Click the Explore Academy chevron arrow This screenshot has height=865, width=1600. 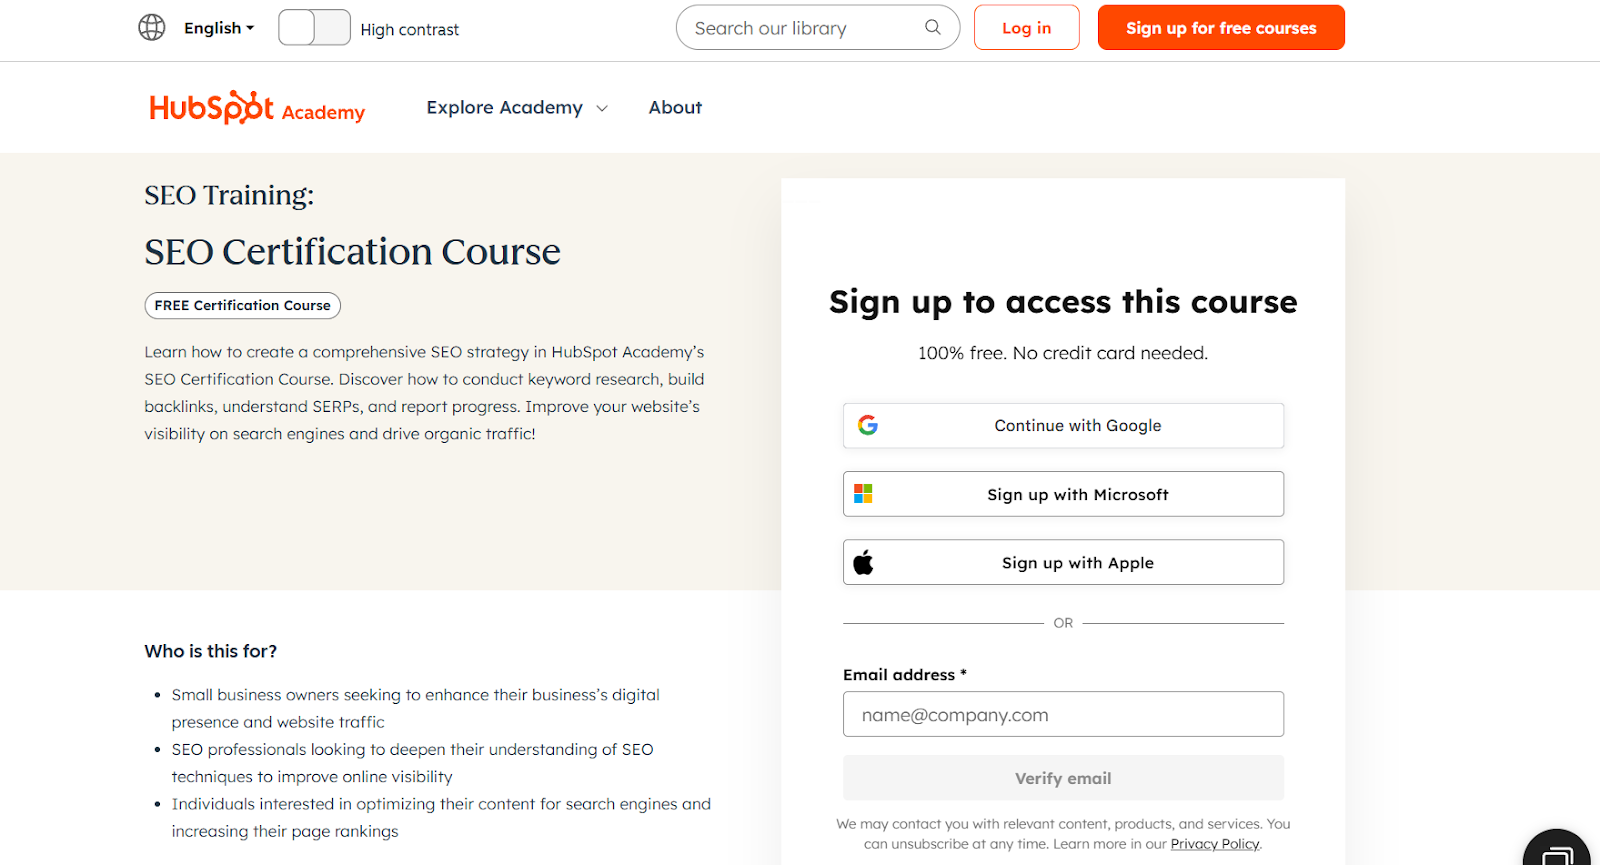[602, 109]
